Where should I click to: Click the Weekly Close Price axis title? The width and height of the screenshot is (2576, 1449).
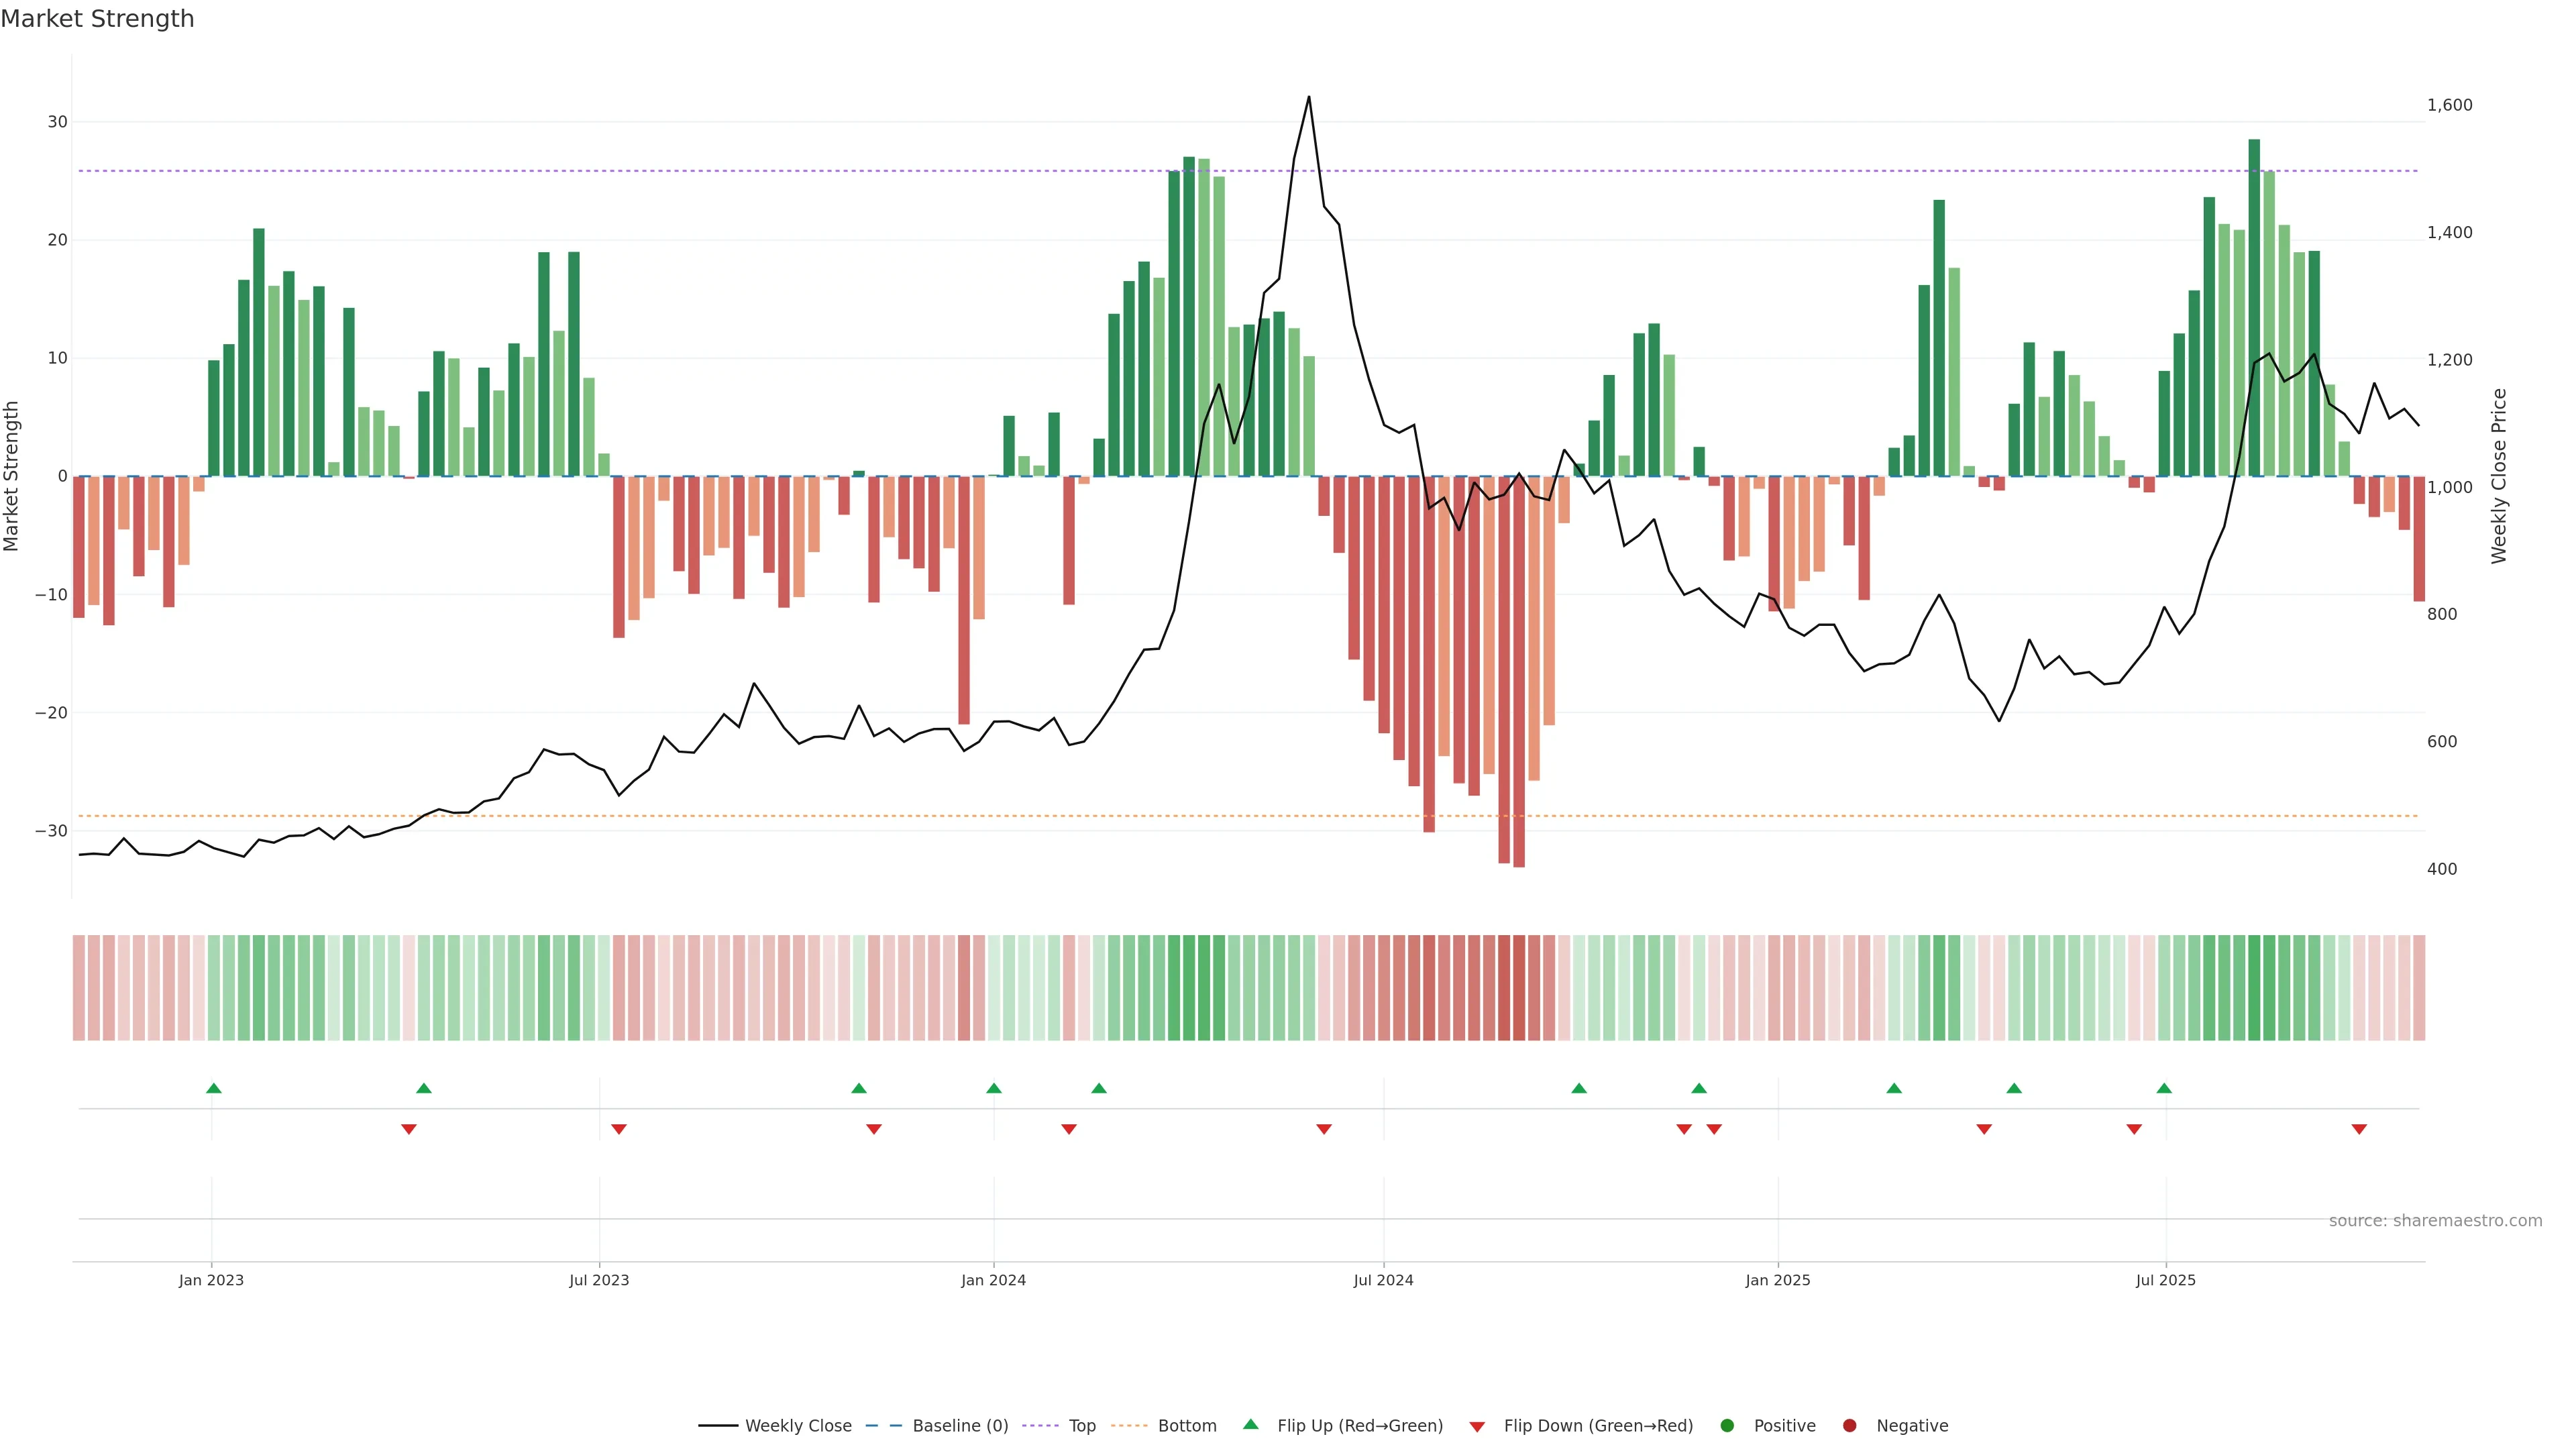pyautogui.click(x=2499, y=476)
